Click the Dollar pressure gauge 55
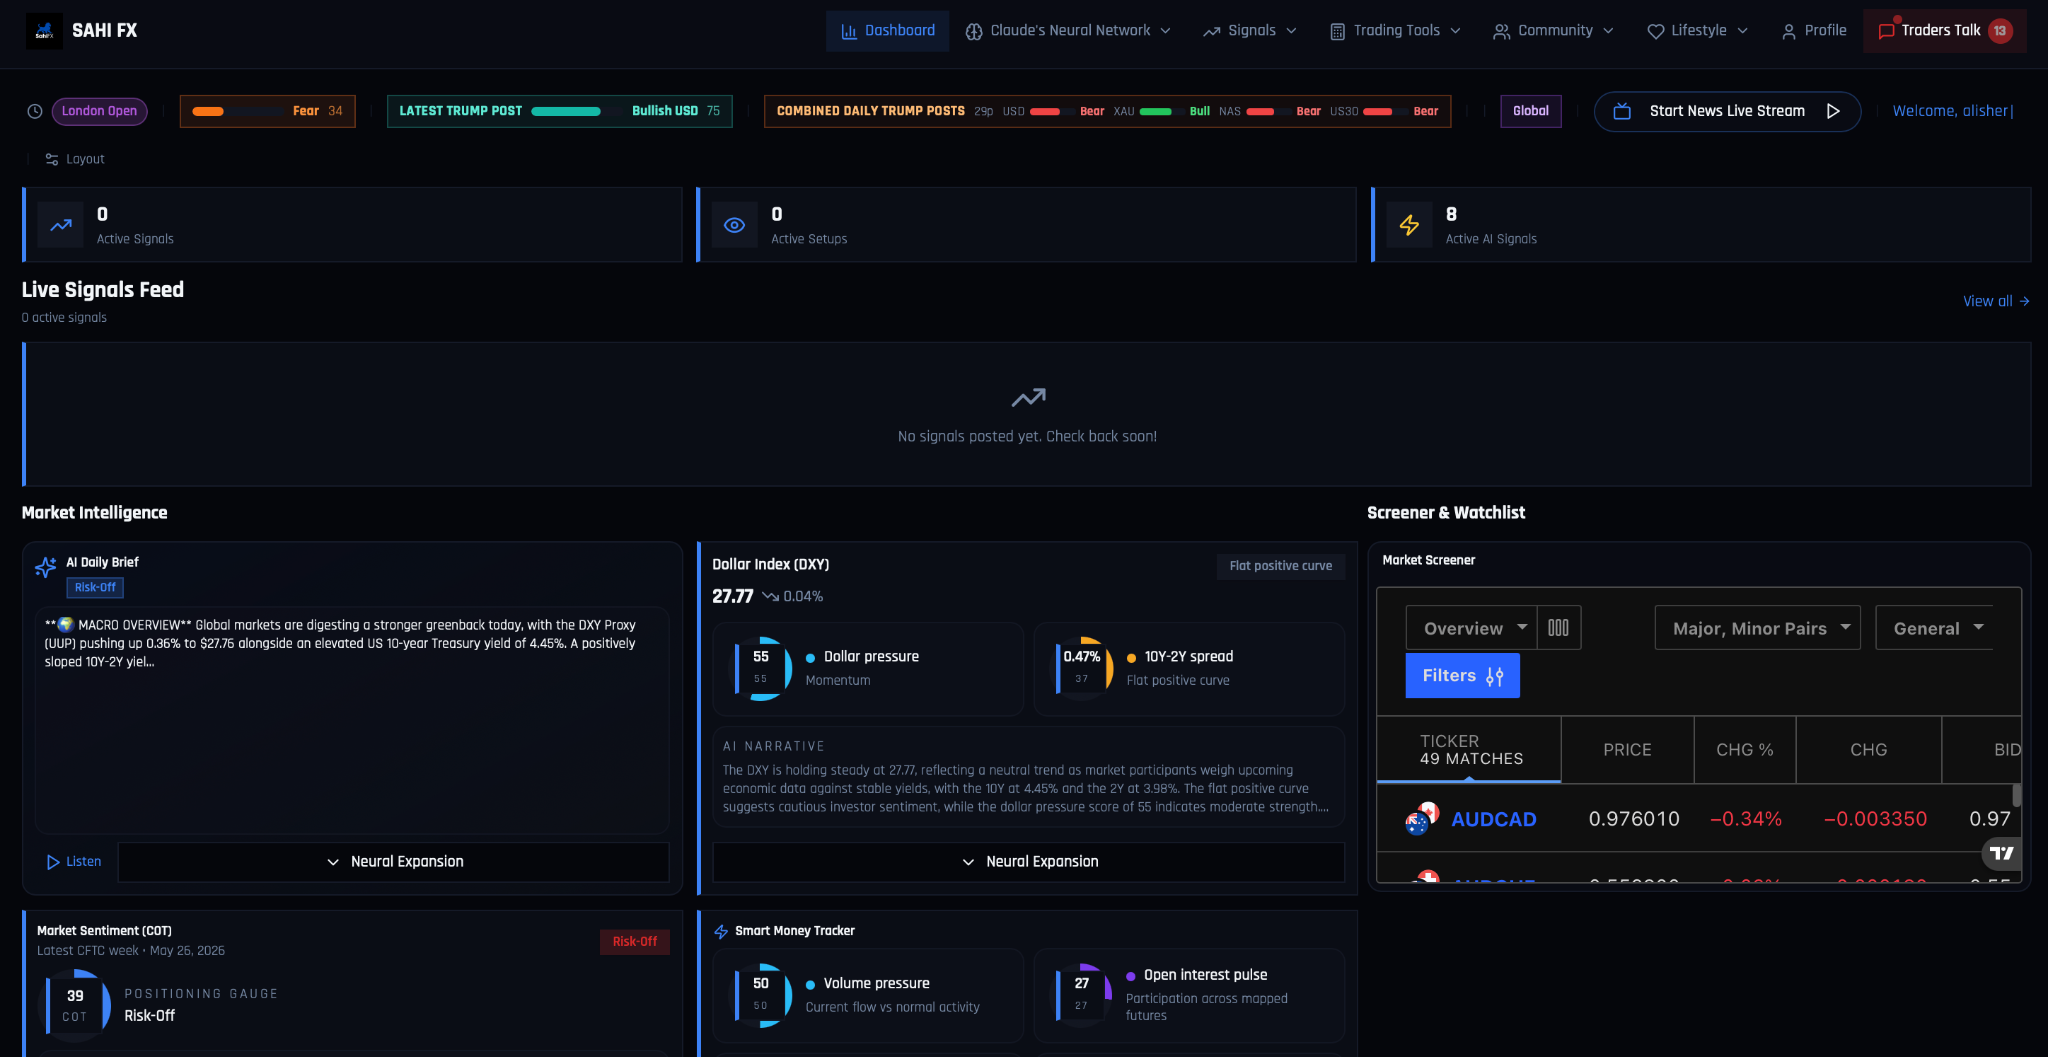The height and width of the screenshot is (1057, 2048). [762, 668]
